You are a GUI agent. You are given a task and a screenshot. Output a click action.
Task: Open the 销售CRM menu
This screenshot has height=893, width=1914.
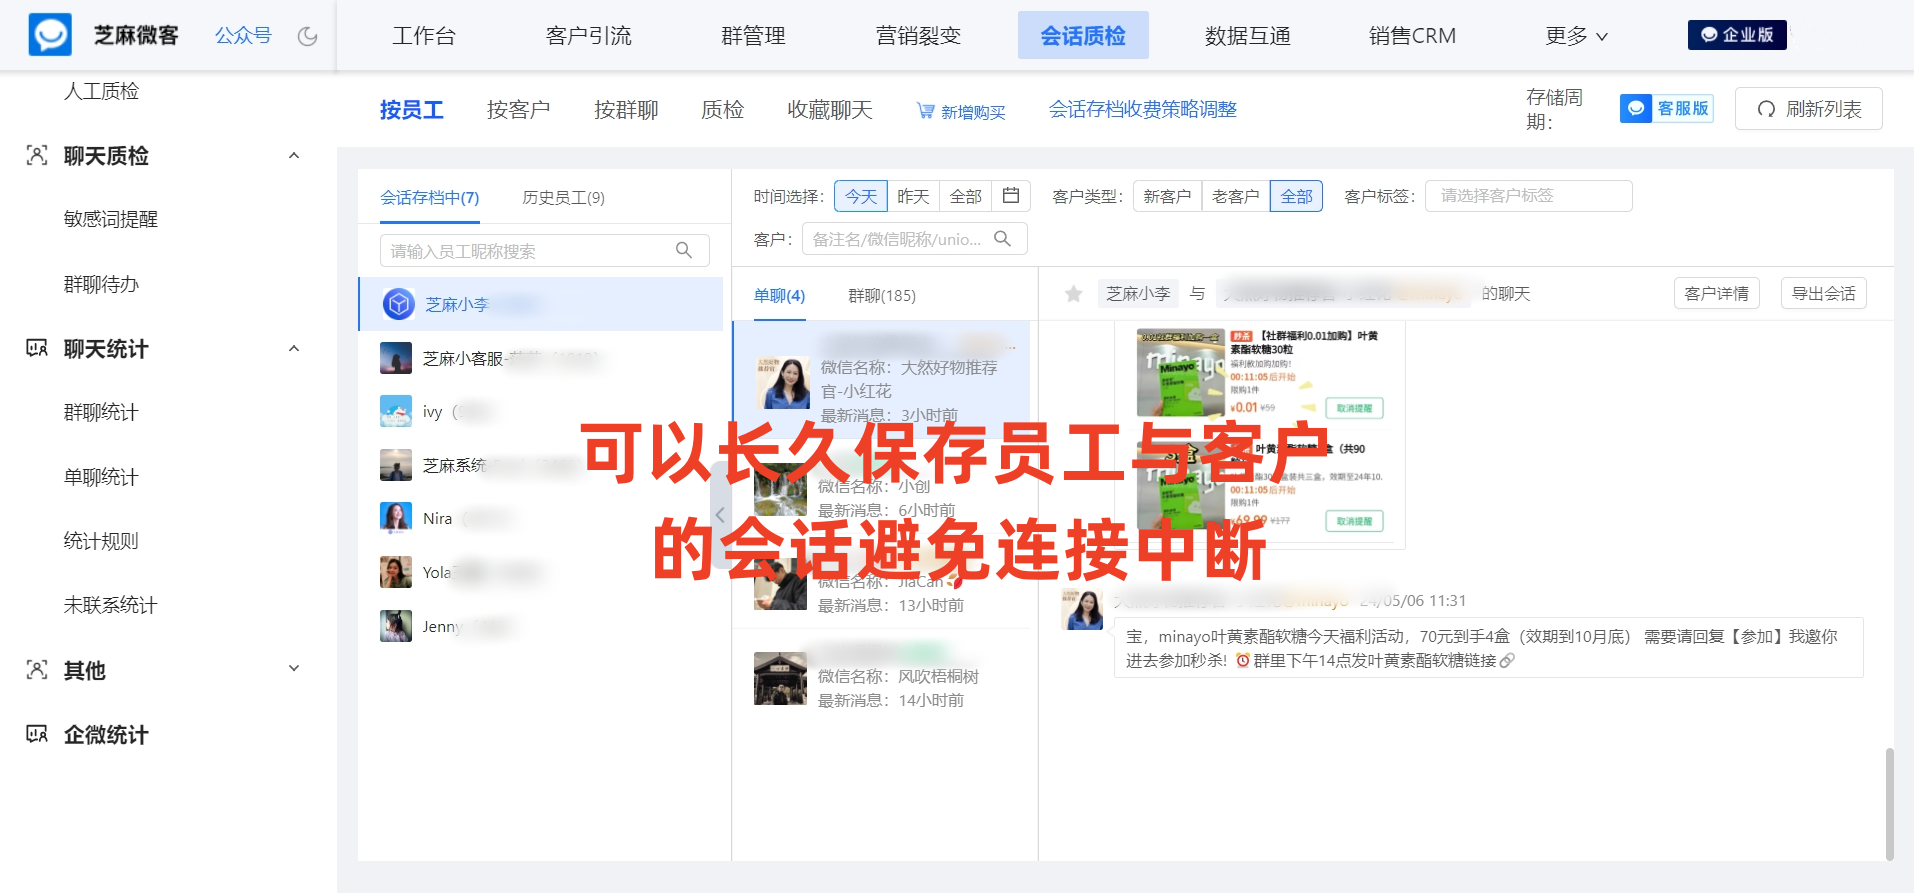click(x=1412, y=36)
